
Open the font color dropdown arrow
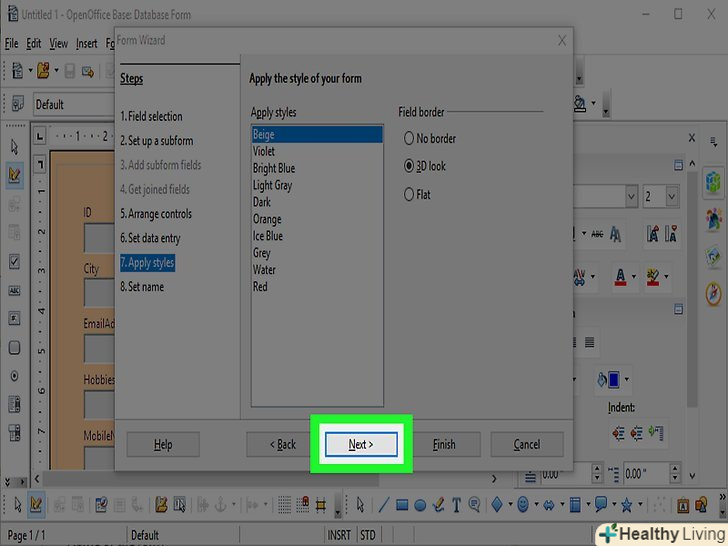pyautogui.click(x=636, y=276)
